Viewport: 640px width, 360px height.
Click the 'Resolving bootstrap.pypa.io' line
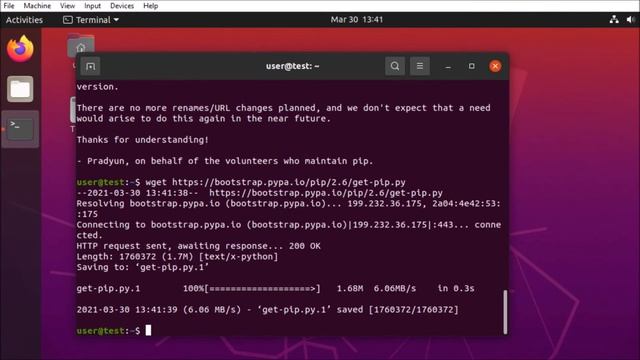pos(289,209)
